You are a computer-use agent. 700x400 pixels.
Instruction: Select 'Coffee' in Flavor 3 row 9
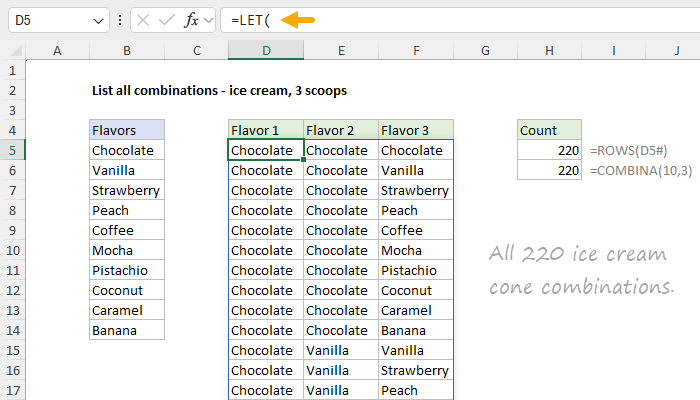(416, 230)
